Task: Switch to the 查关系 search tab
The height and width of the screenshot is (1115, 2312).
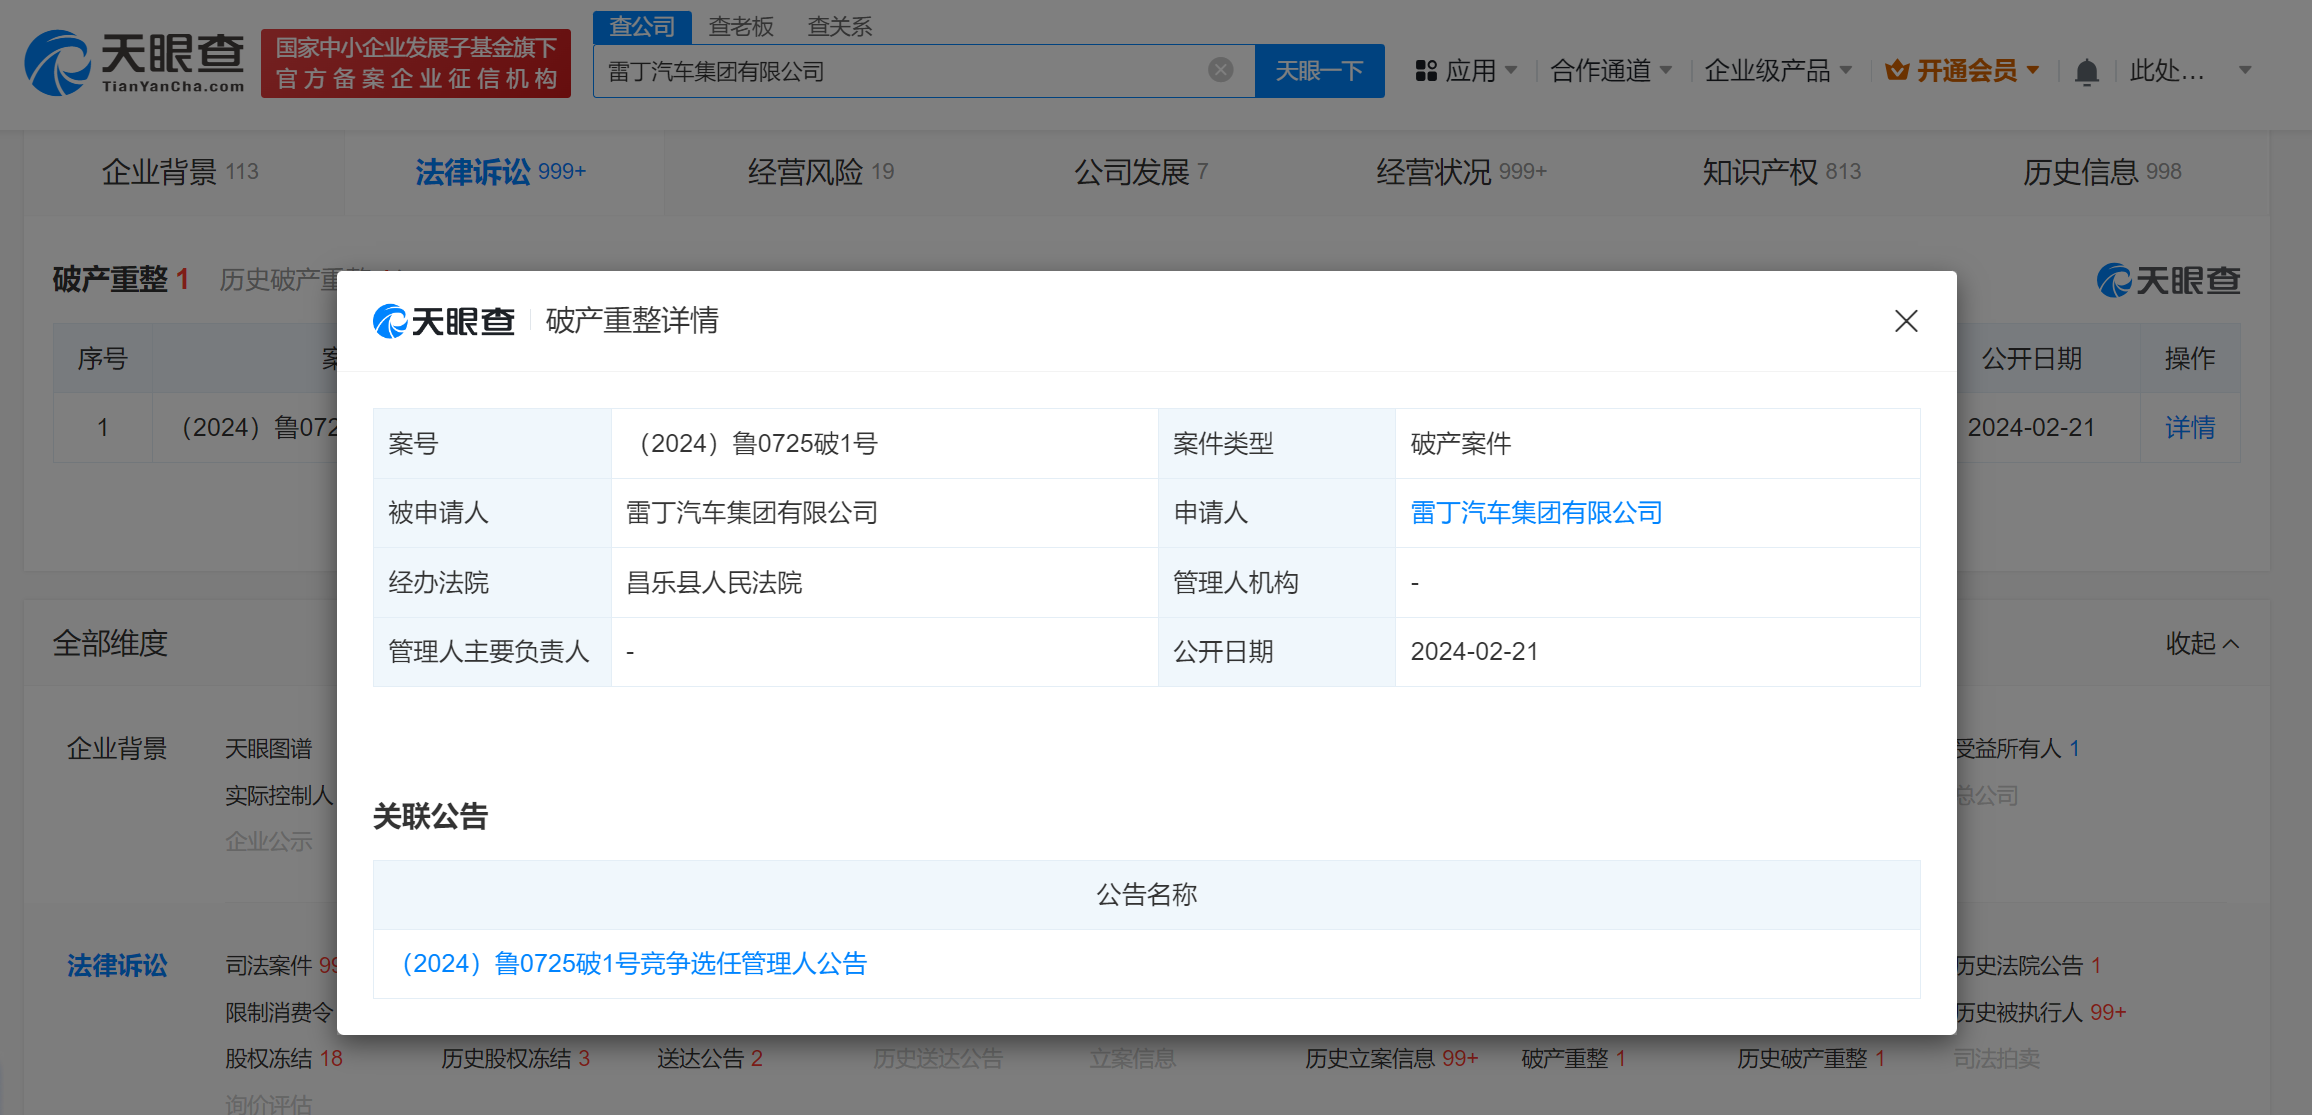Action: (839, 27)
